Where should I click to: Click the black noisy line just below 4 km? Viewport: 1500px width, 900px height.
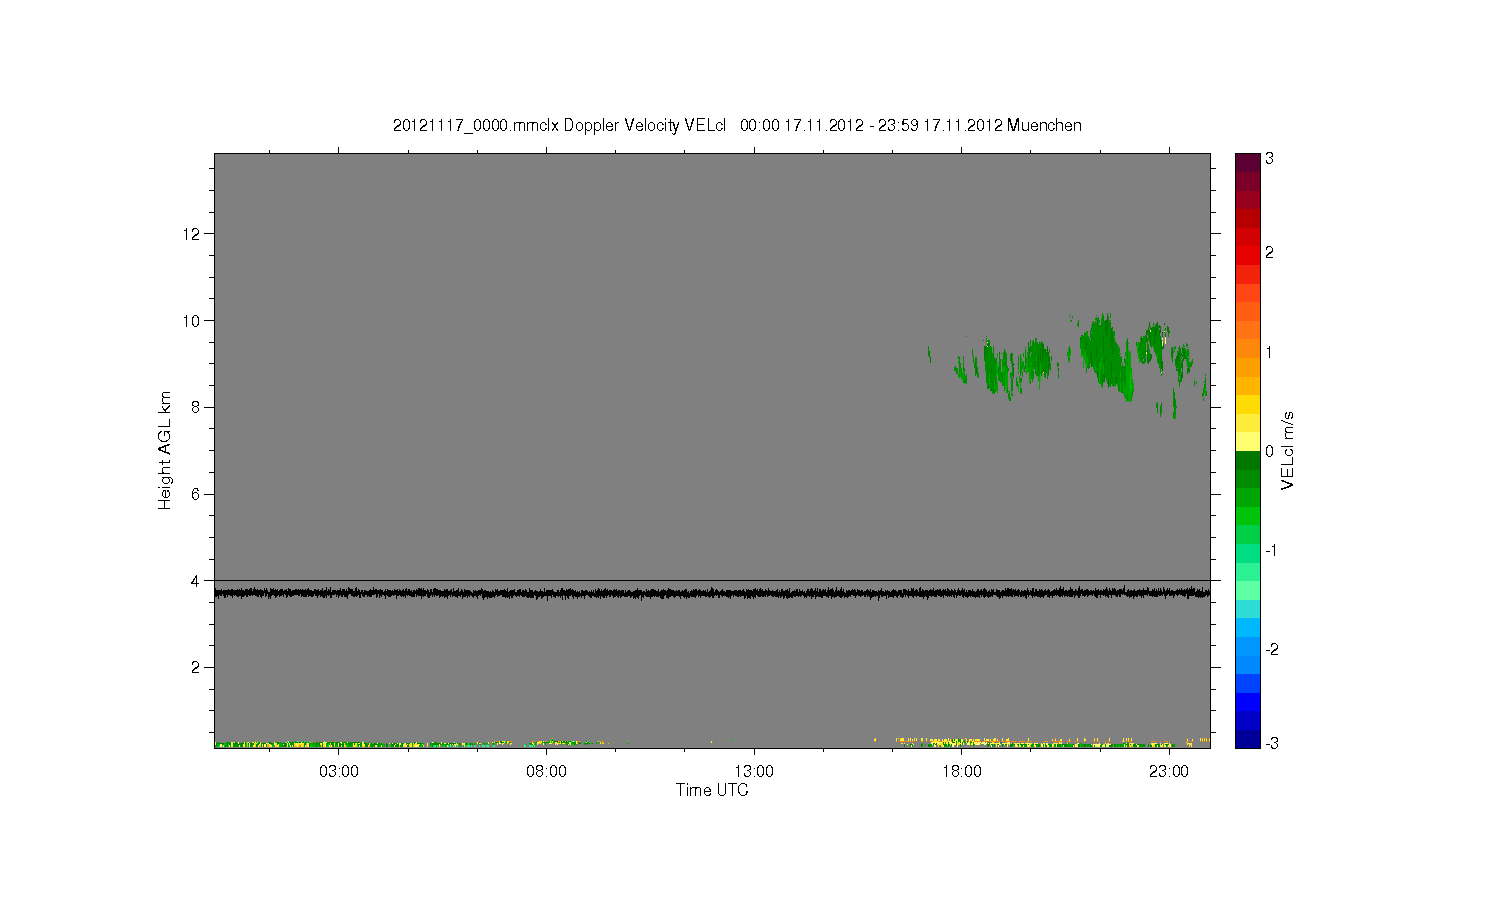click(712, 593)
